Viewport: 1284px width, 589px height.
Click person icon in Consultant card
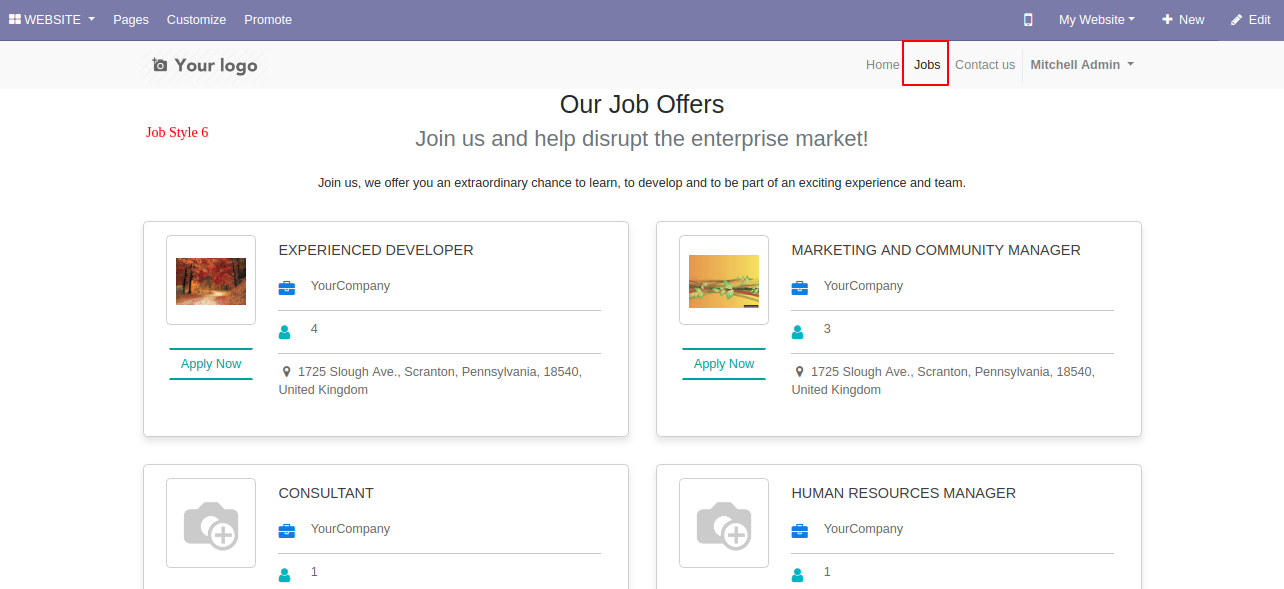285,574
